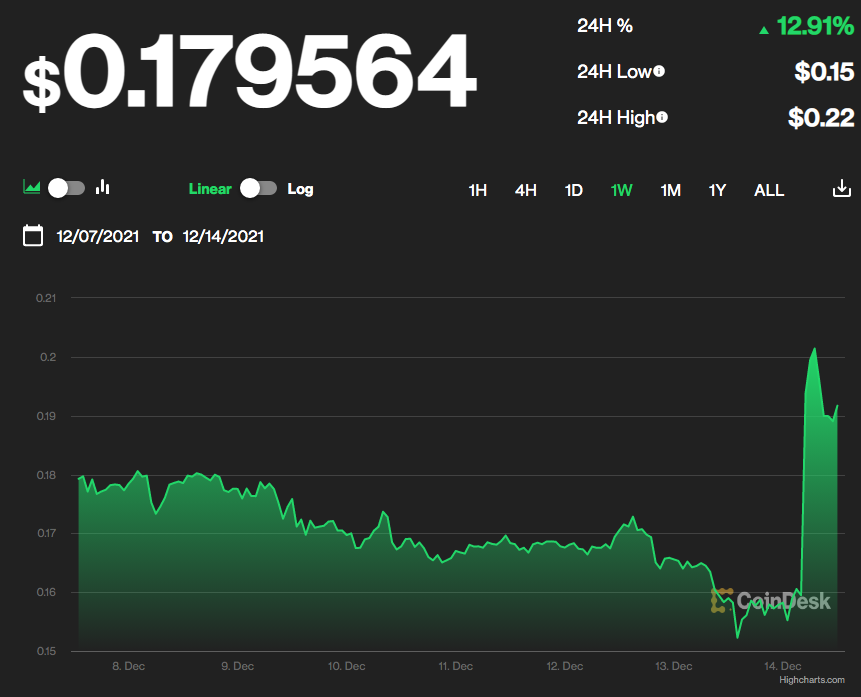View ALL time price history
861x697 pixels.
[769, 190]
